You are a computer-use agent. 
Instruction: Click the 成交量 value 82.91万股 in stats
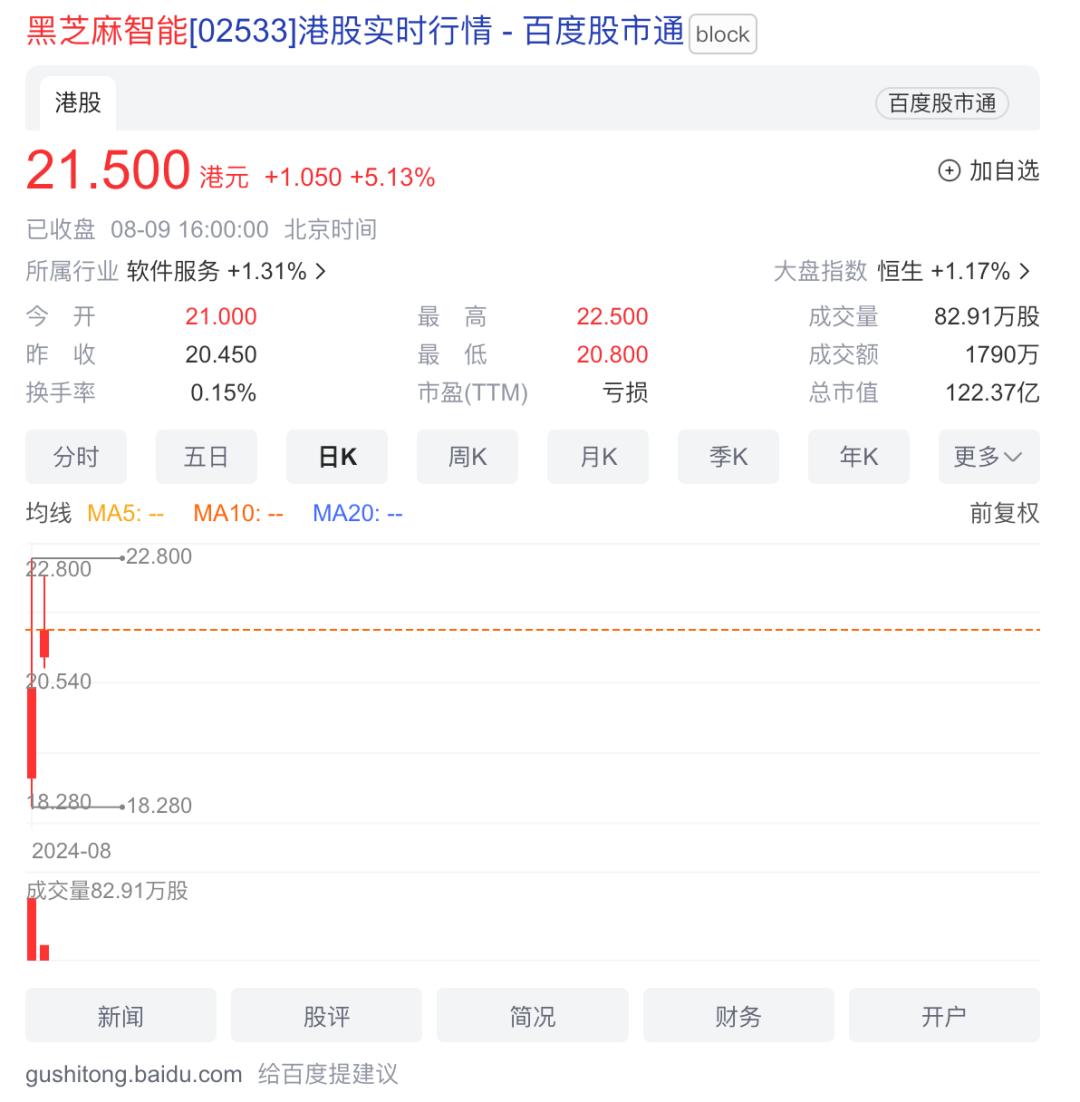(987, 316)
